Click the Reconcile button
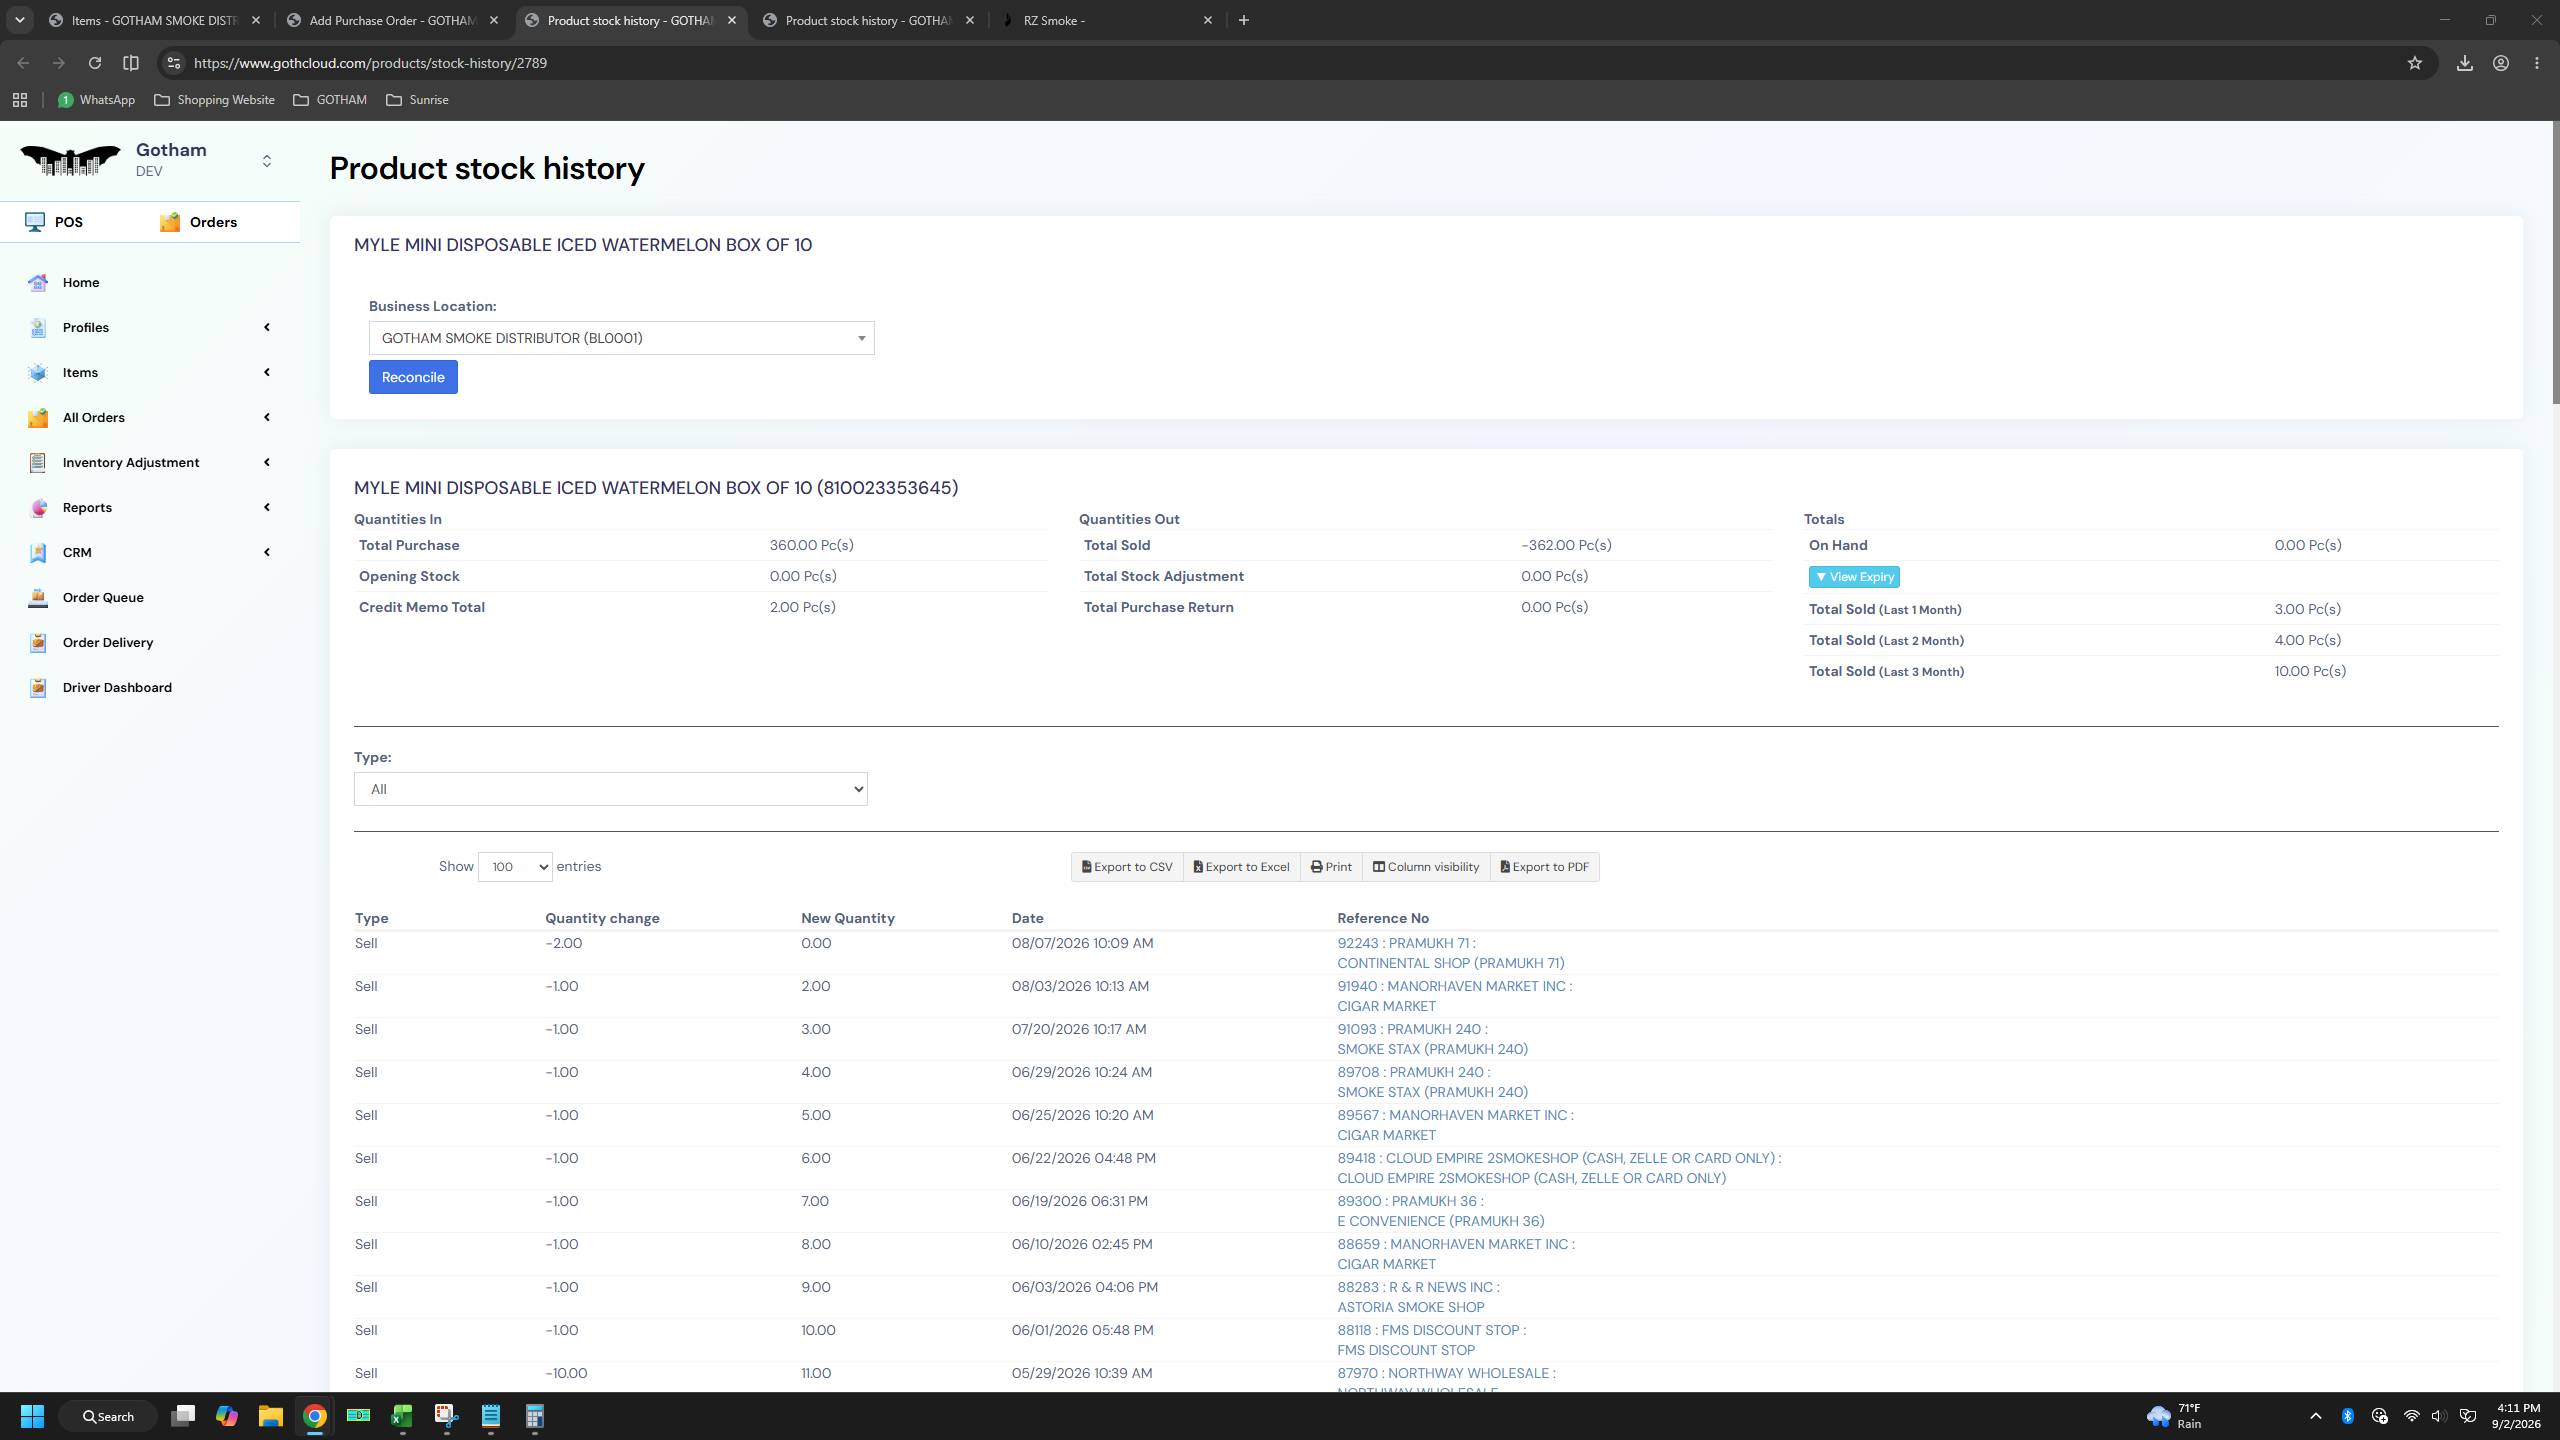Screen dimensions: 2560x1440 tap(413, 377)
